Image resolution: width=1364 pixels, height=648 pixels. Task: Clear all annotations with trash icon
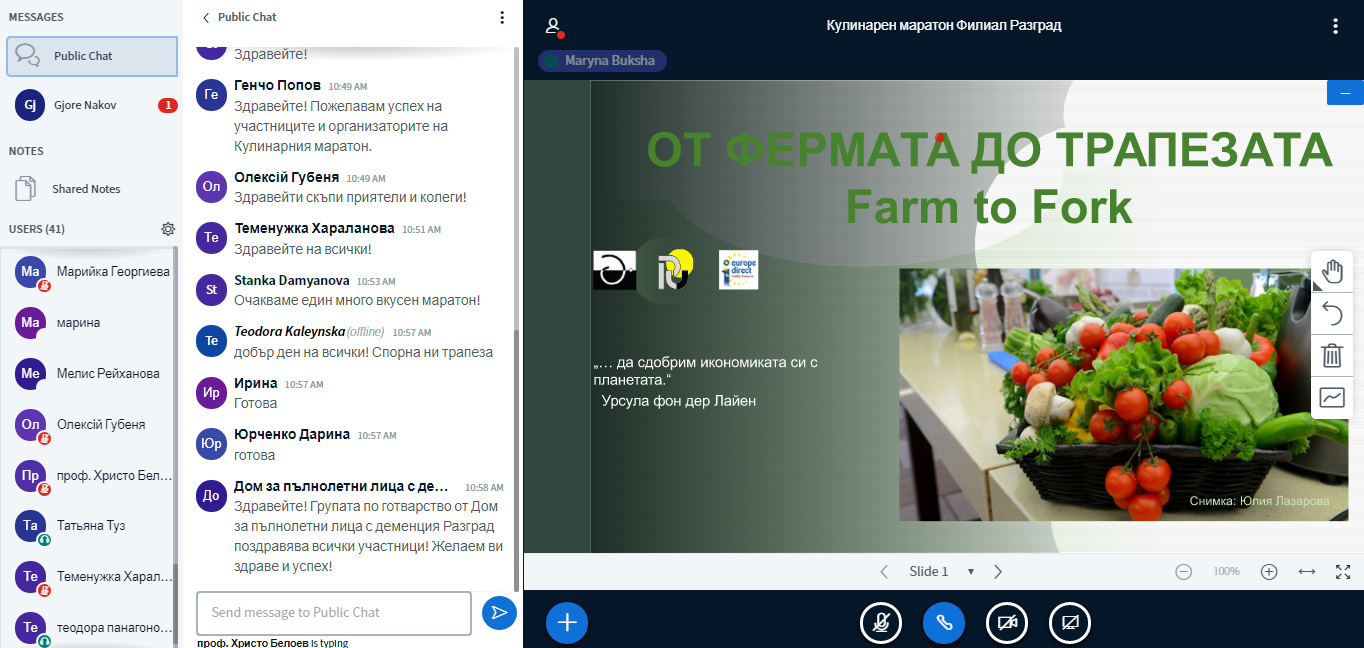(1332, 355)
